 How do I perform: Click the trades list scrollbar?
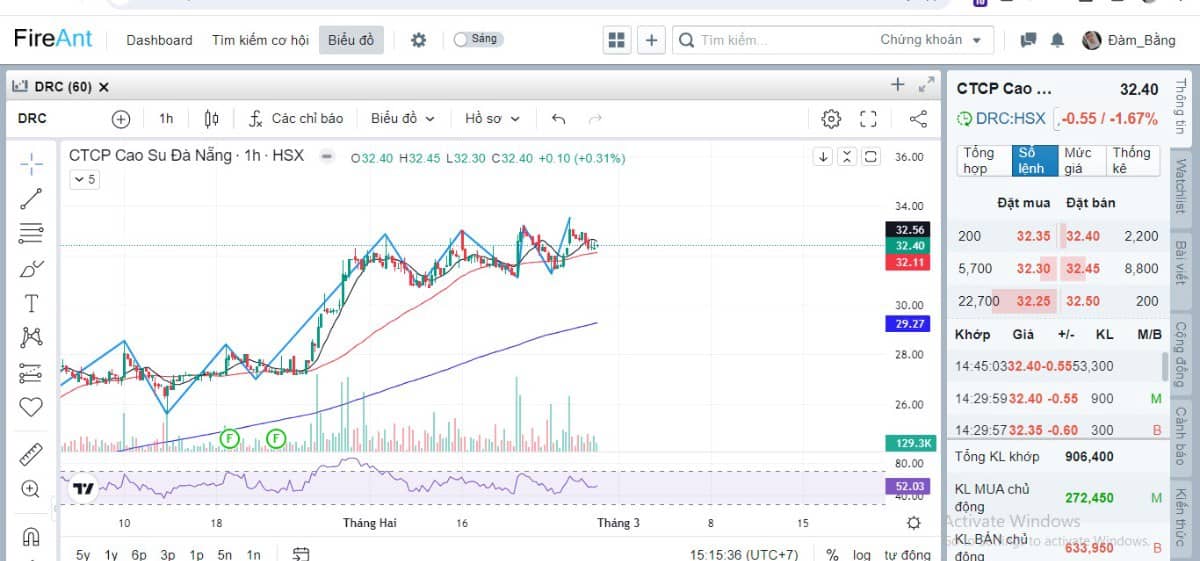pyautogui.click(x=1164, y=367)
